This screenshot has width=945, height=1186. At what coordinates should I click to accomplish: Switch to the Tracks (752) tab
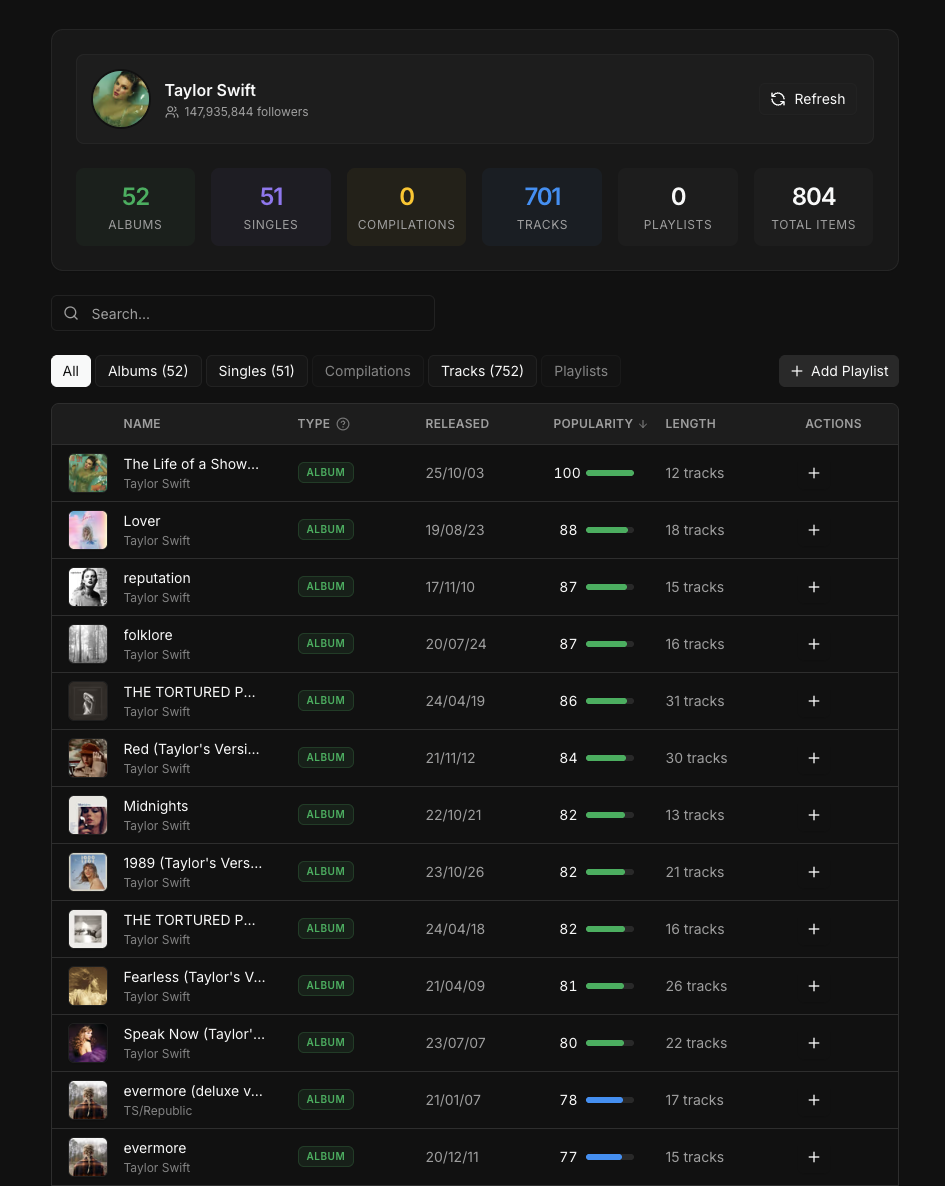(482, 371)
